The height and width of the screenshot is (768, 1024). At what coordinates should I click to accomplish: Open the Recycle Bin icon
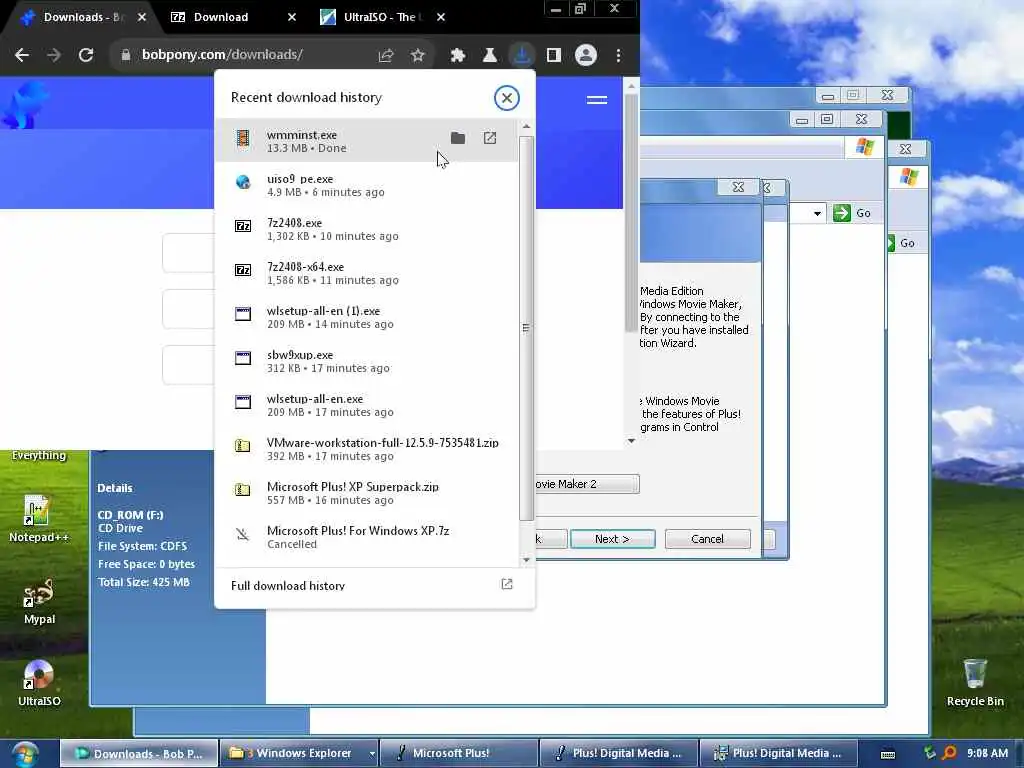coord(975,682)
